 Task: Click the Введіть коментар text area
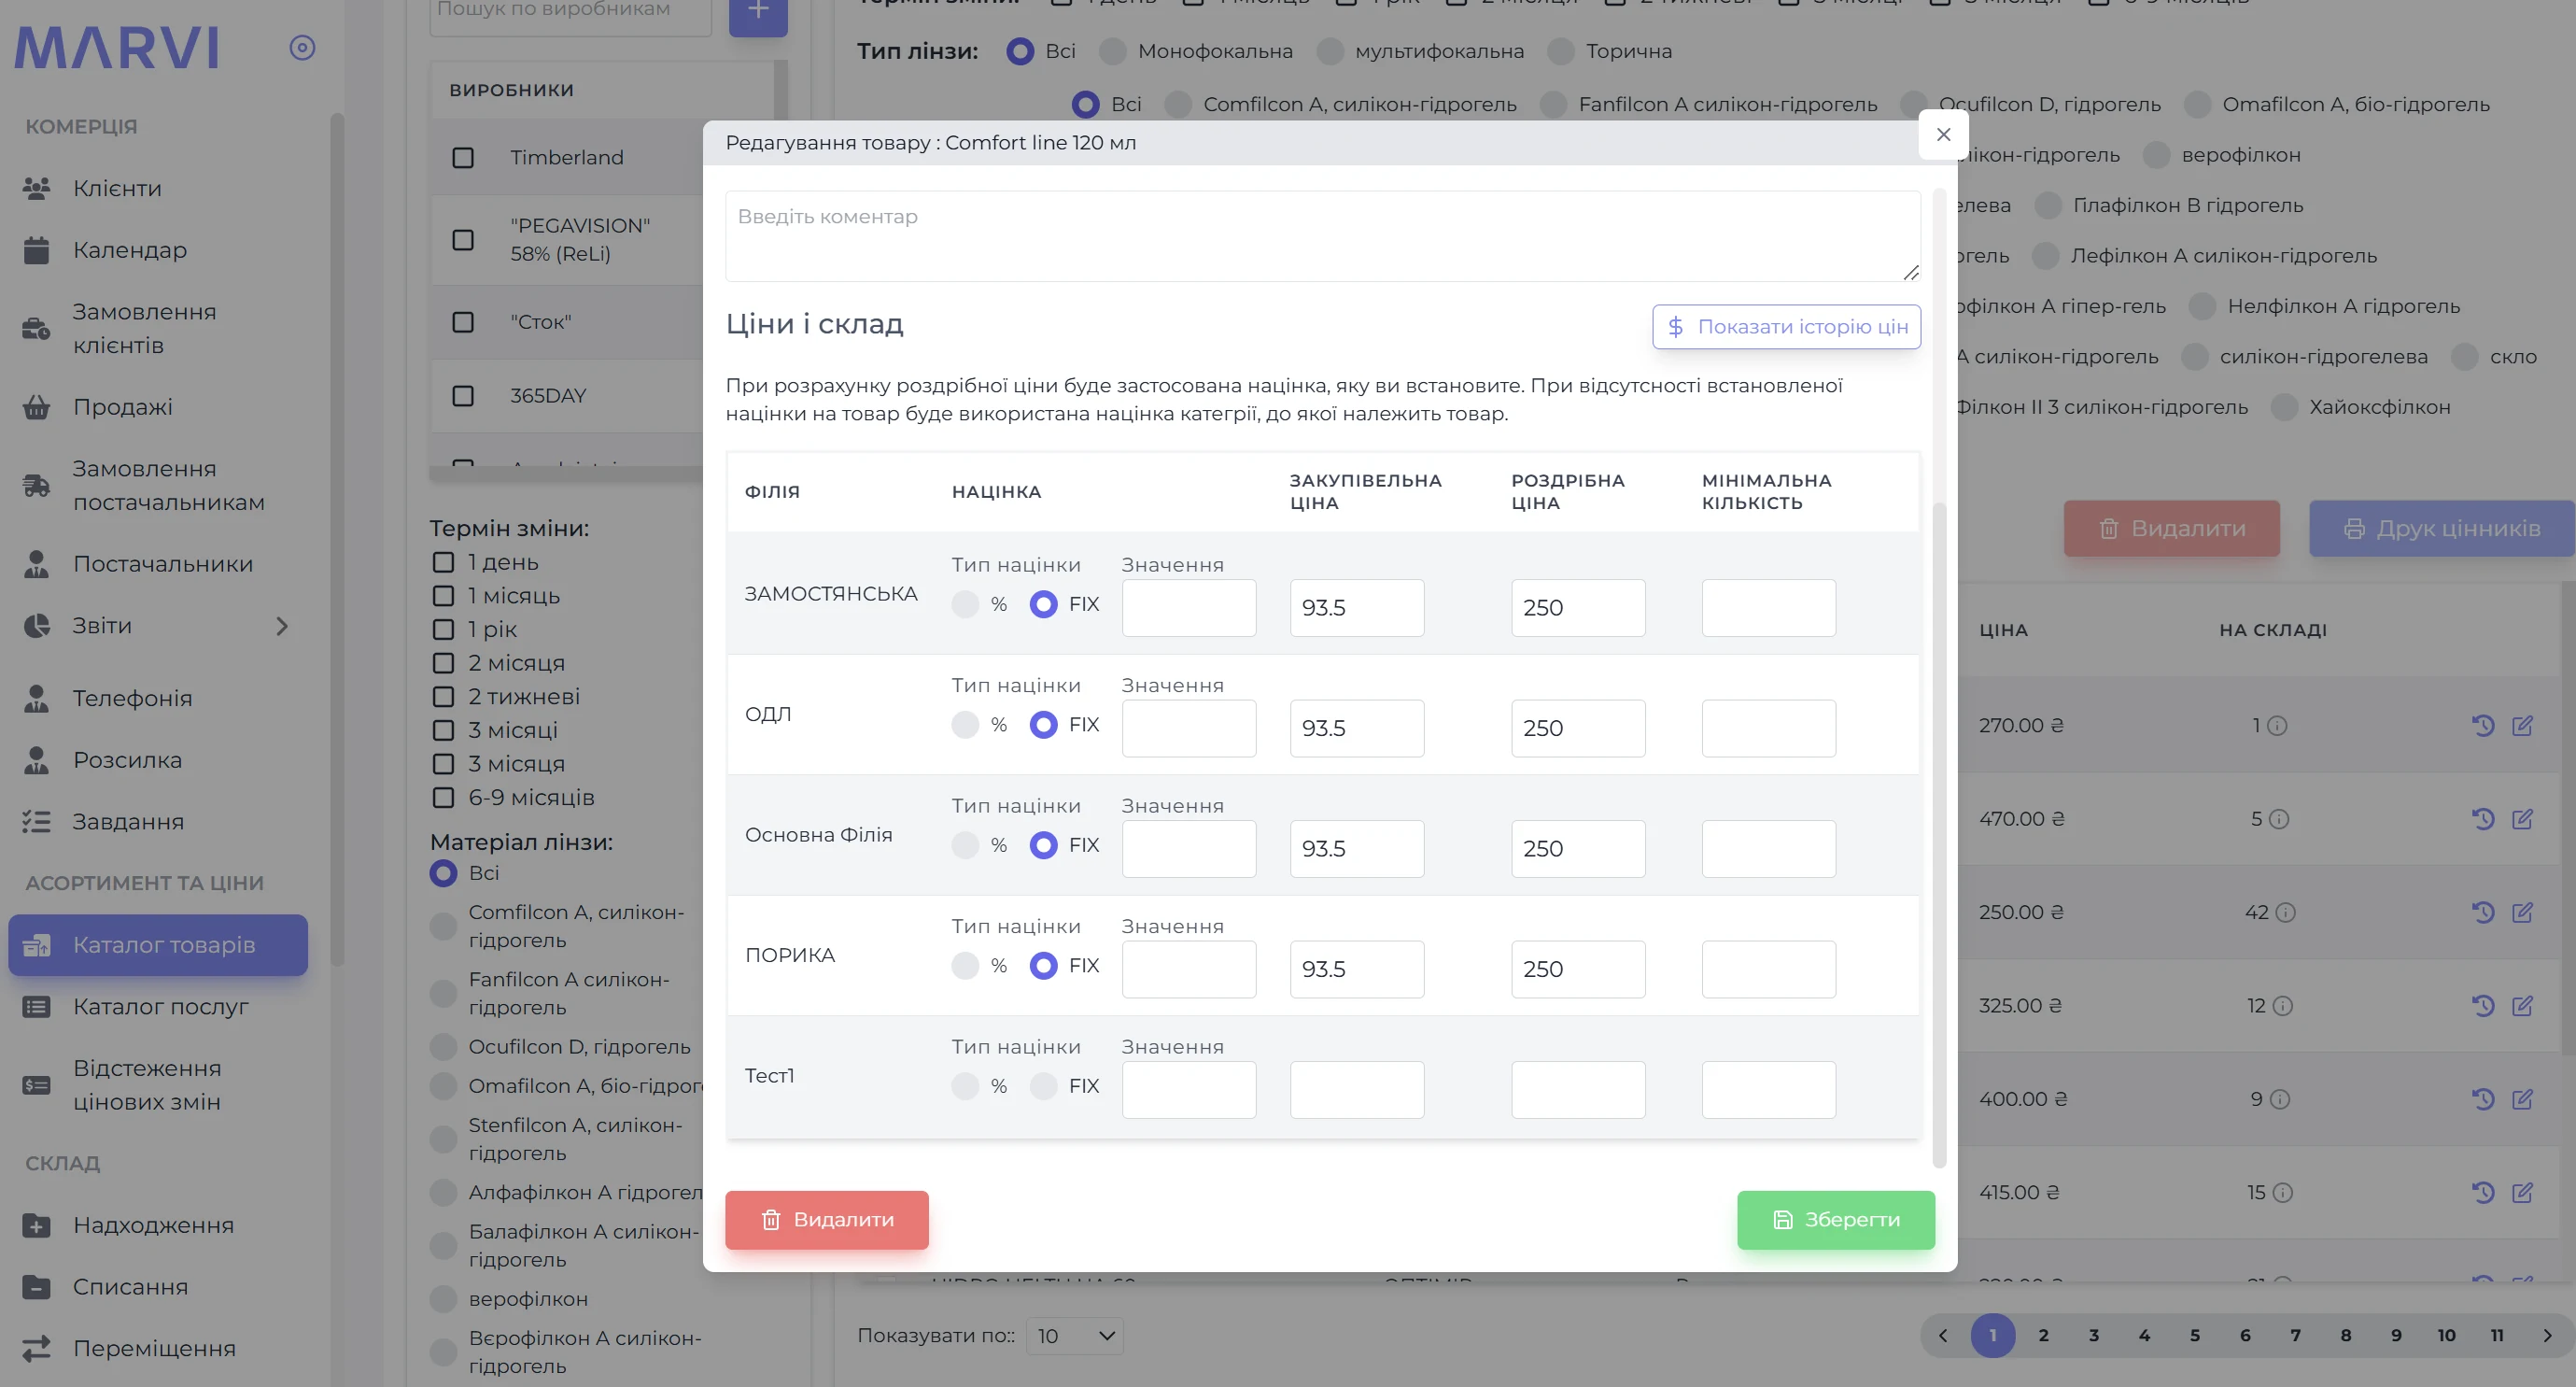pos(1323,236)
